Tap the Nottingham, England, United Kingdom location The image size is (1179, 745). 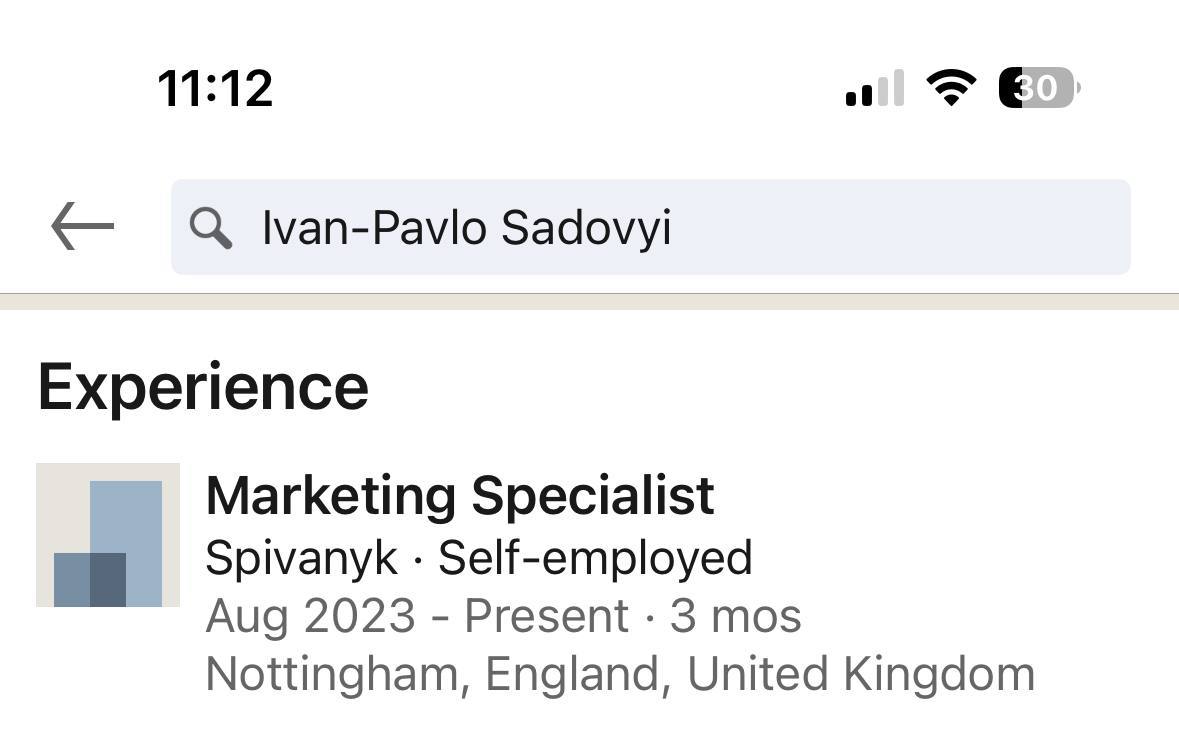pos(619,674)
